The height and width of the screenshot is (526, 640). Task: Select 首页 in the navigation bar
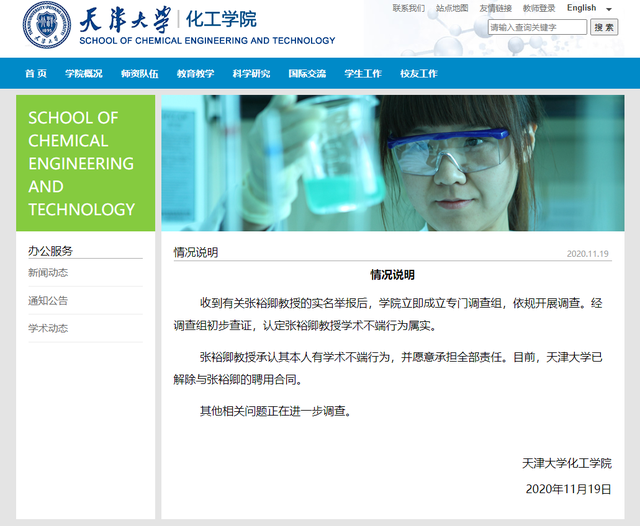click(36, 73)
